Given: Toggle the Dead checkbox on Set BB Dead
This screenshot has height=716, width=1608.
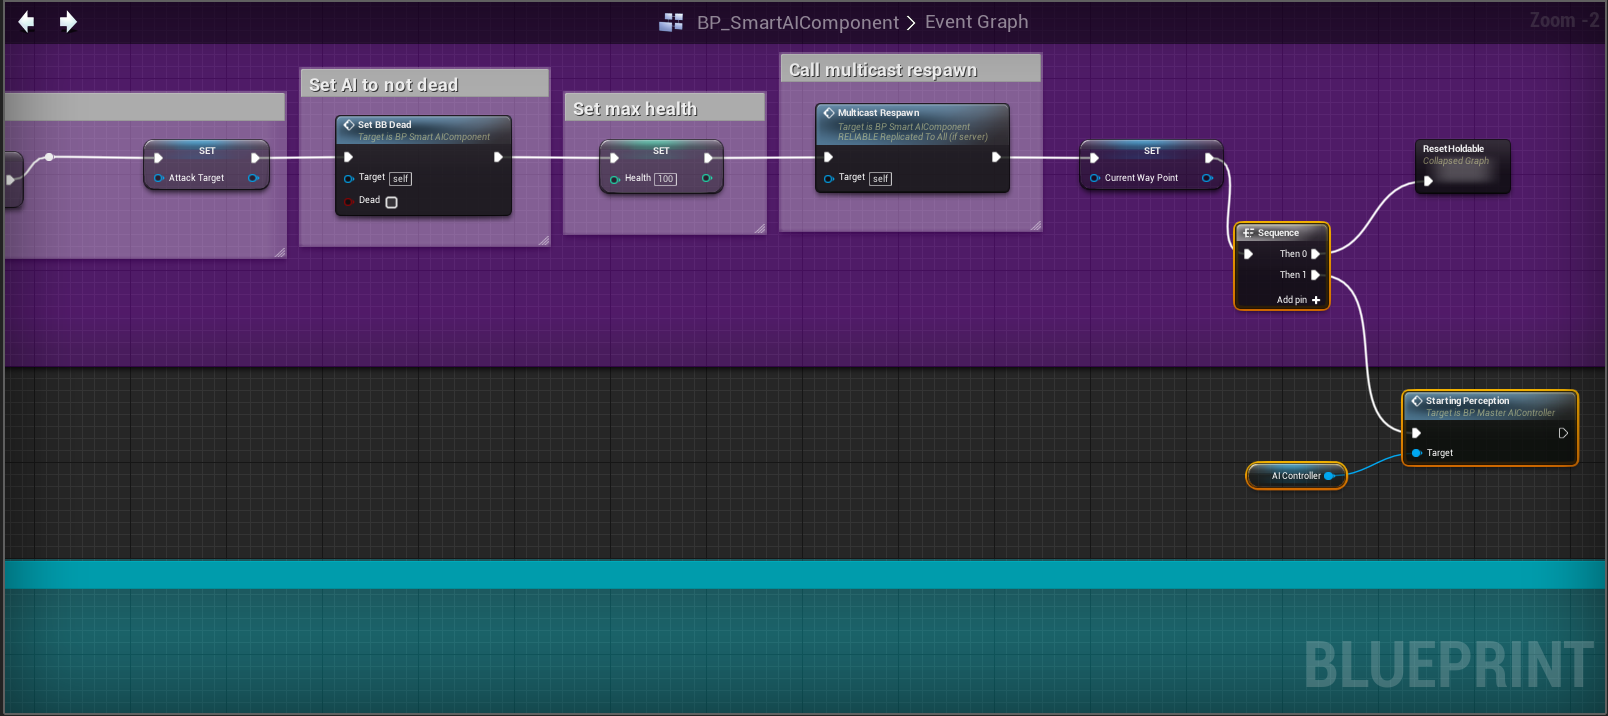Looking at the screenshot, I should [392, 202].
